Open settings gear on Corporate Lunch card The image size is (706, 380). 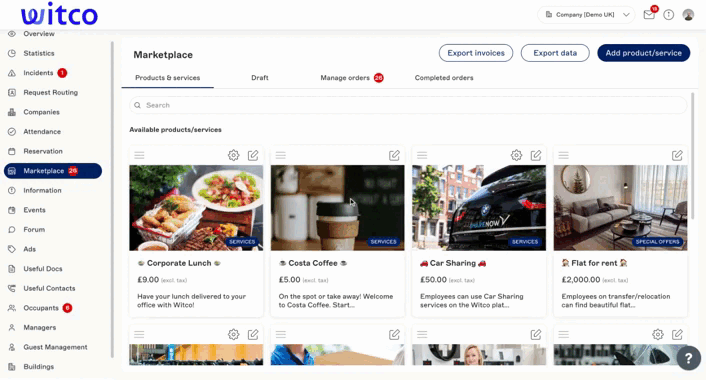233,155
